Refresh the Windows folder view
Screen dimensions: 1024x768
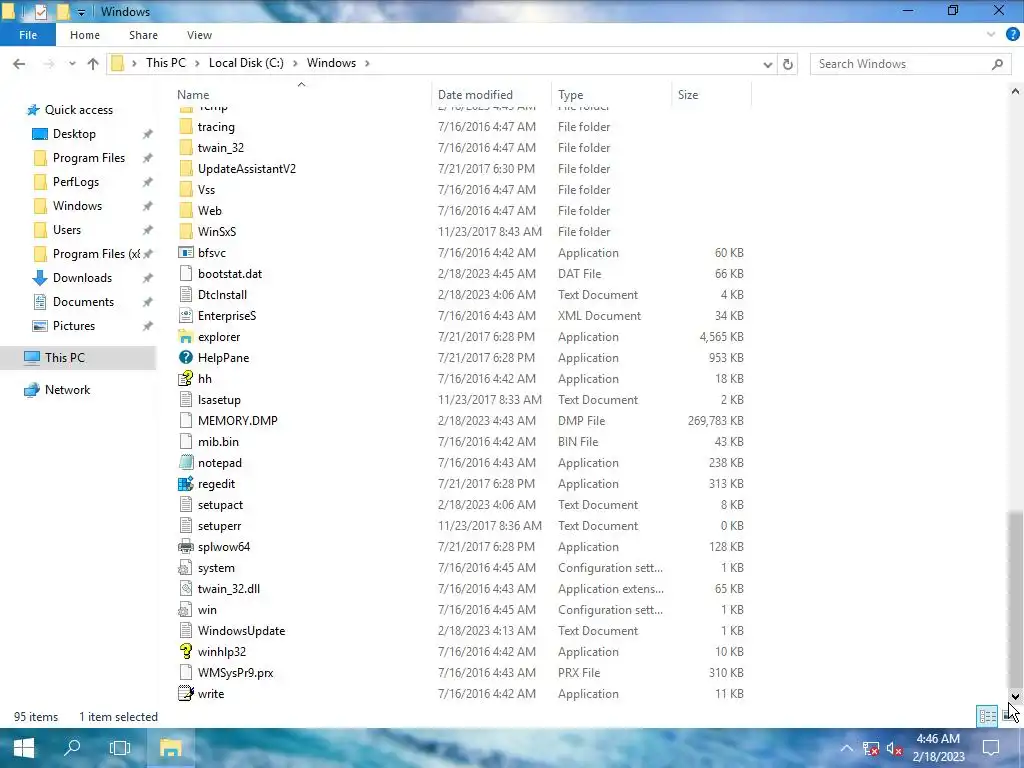(788, 64)
